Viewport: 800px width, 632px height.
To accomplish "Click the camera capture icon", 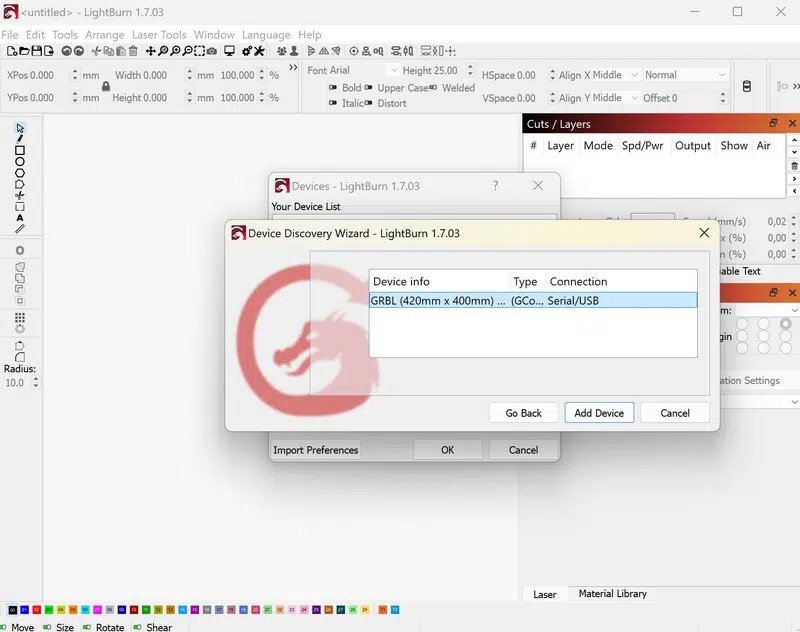I will coord(212,51).
